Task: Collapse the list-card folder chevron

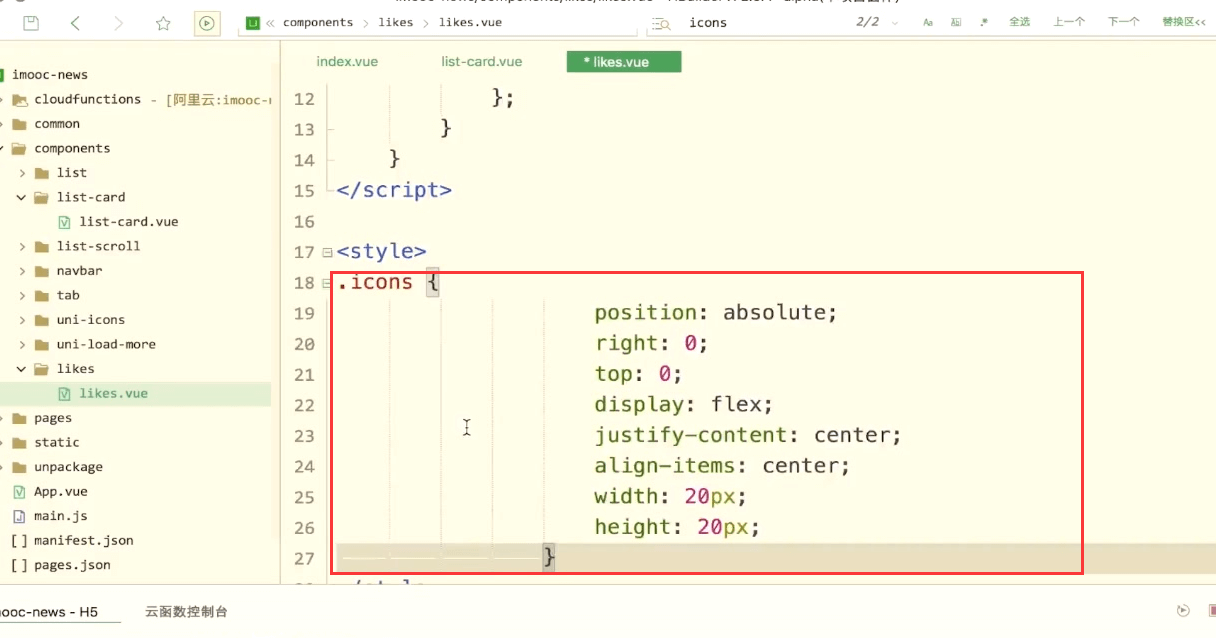Action: click(22, 198)
